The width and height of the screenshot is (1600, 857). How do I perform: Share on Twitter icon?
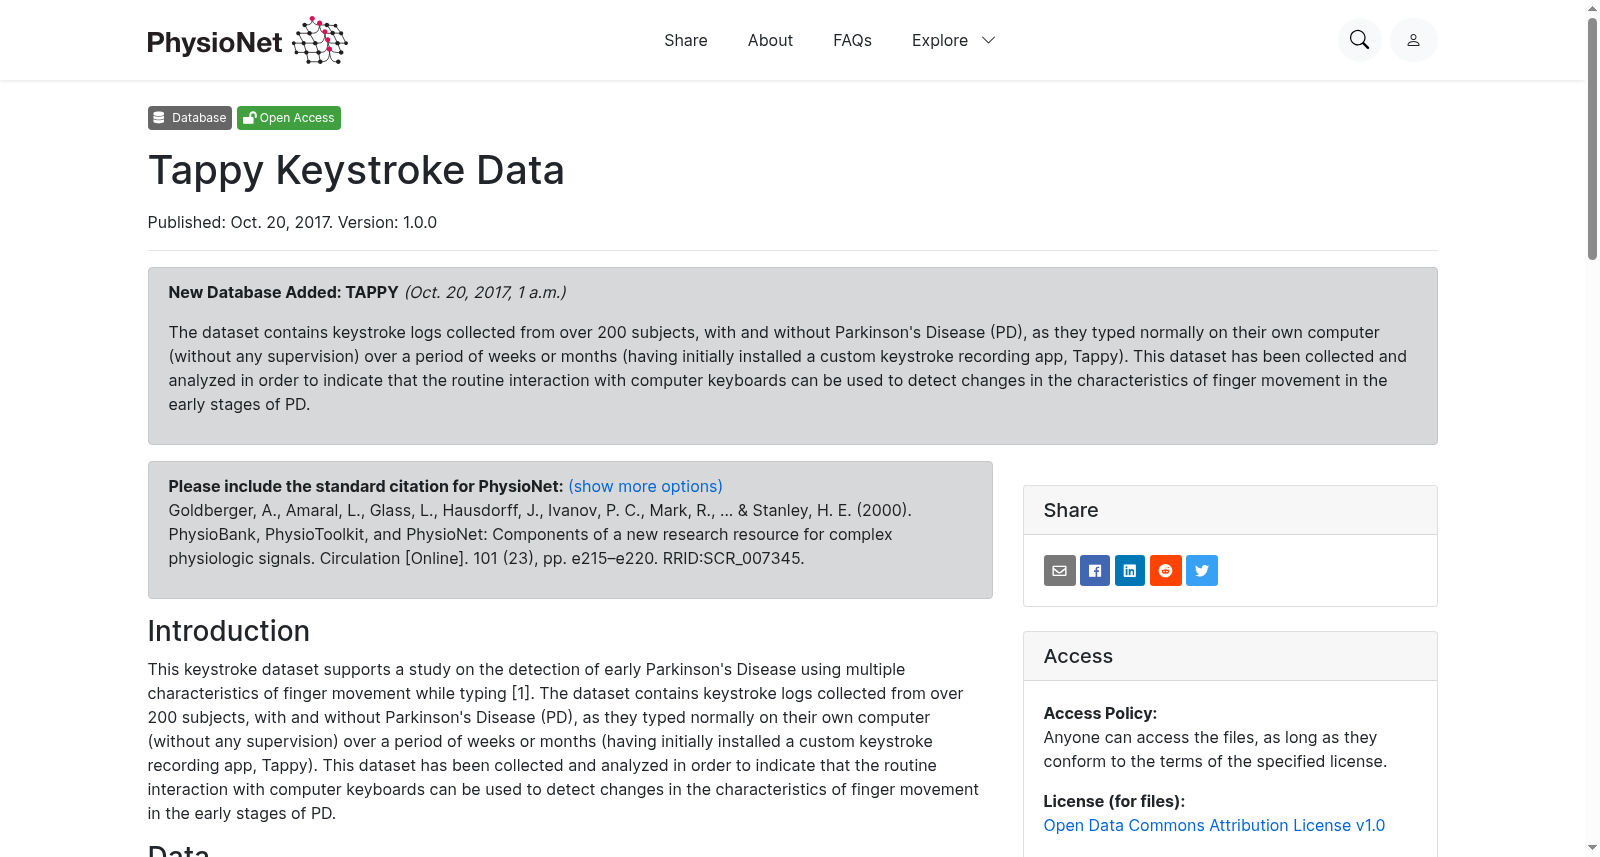tap(1202, 570)
